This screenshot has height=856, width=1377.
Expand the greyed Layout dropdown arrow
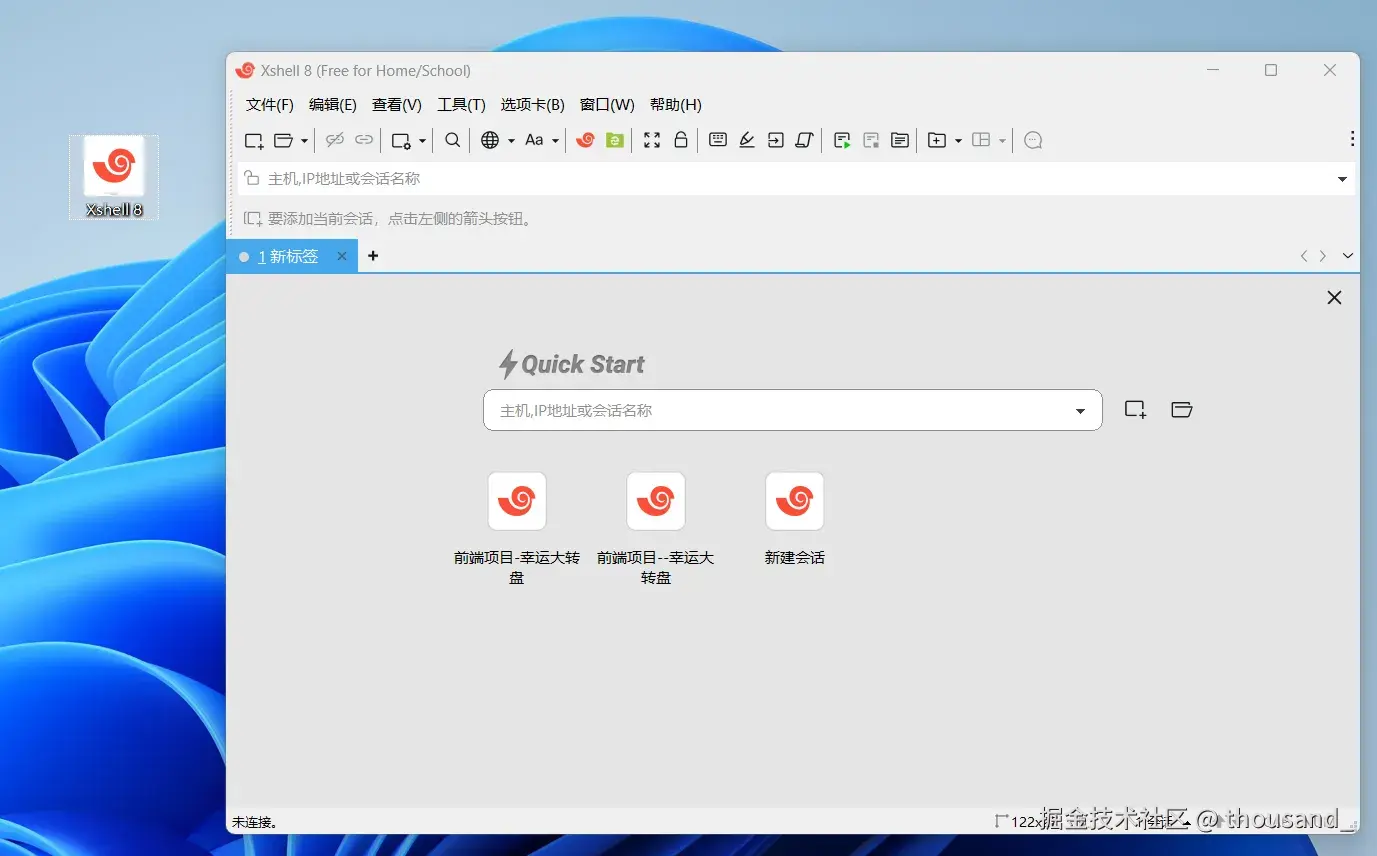click(1002, 141)
